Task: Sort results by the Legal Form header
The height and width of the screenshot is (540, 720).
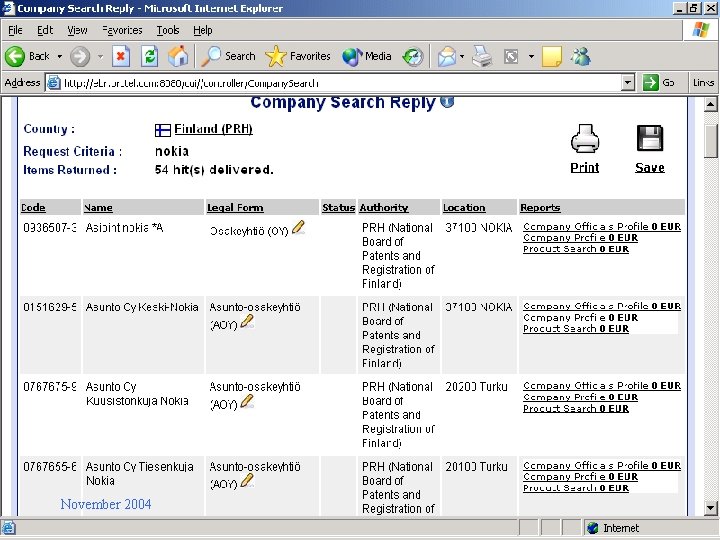Action: 235,208
